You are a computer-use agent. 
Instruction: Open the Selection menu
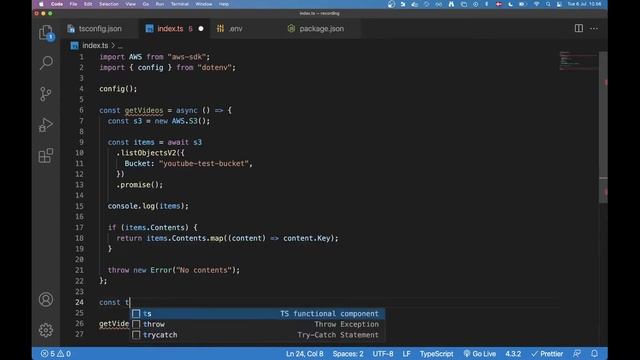pyautogui.click(x=109, y=4)
